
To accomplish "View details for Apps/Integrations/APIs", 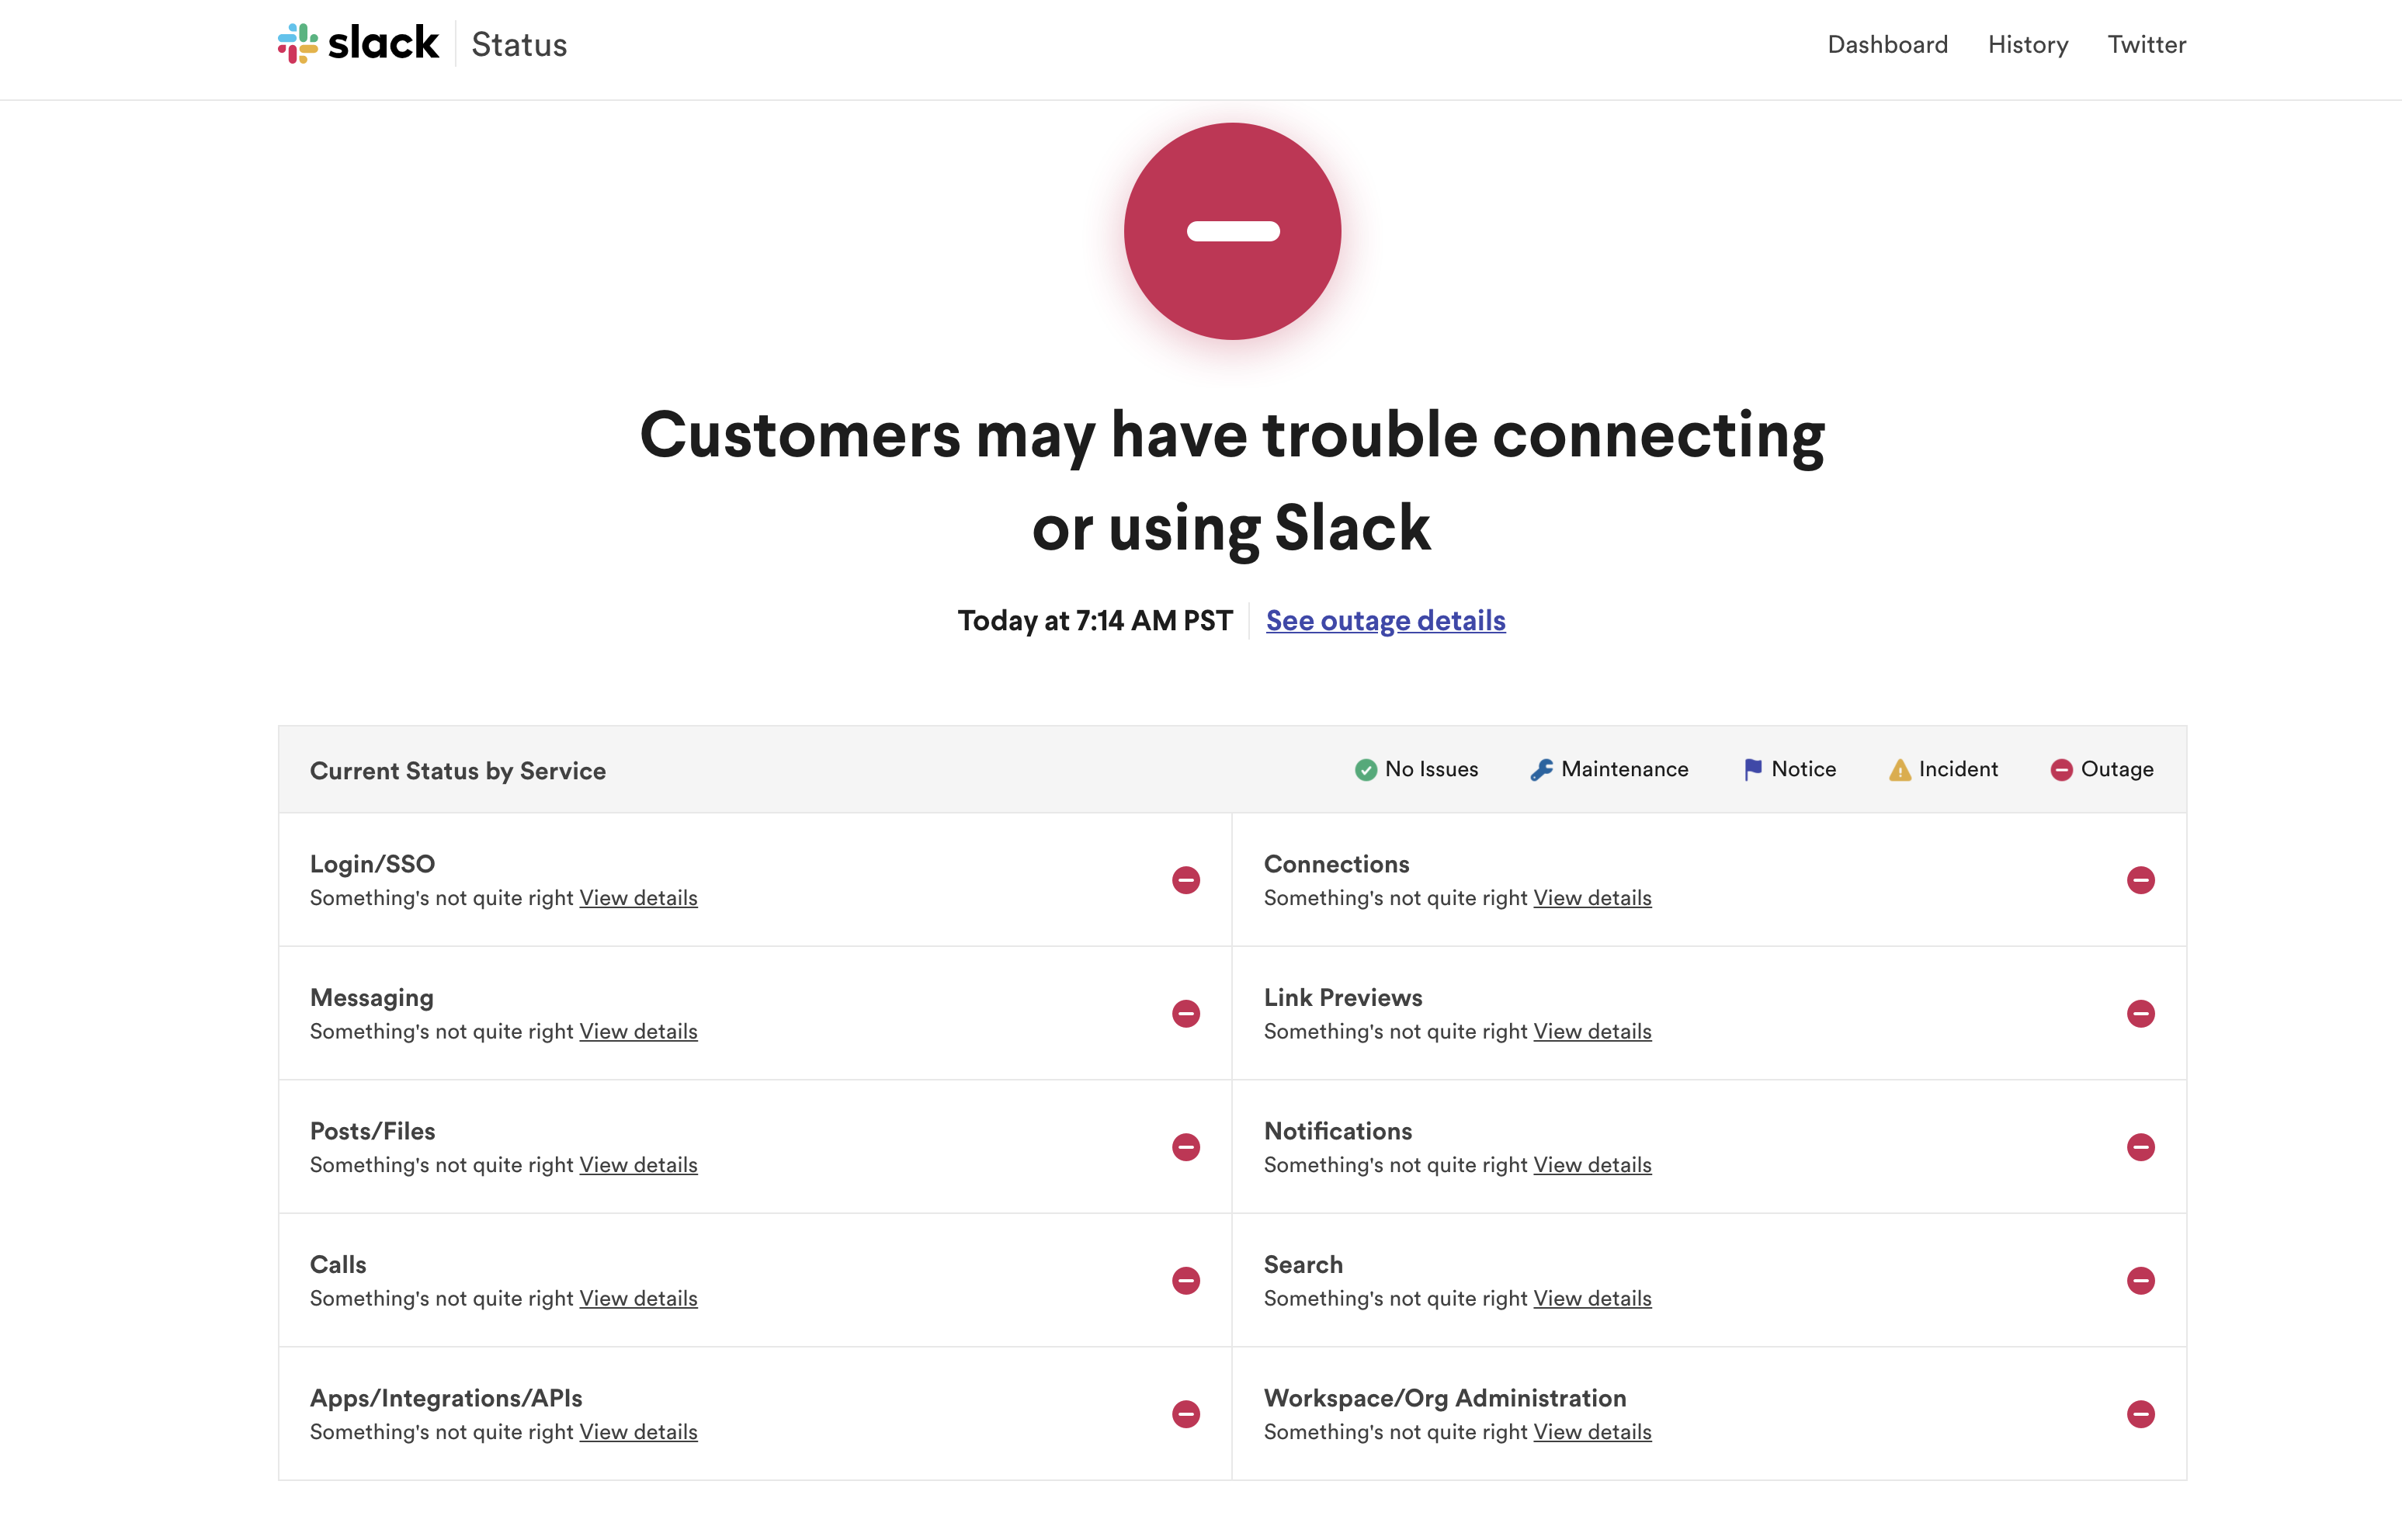I will click(638, 1432).
